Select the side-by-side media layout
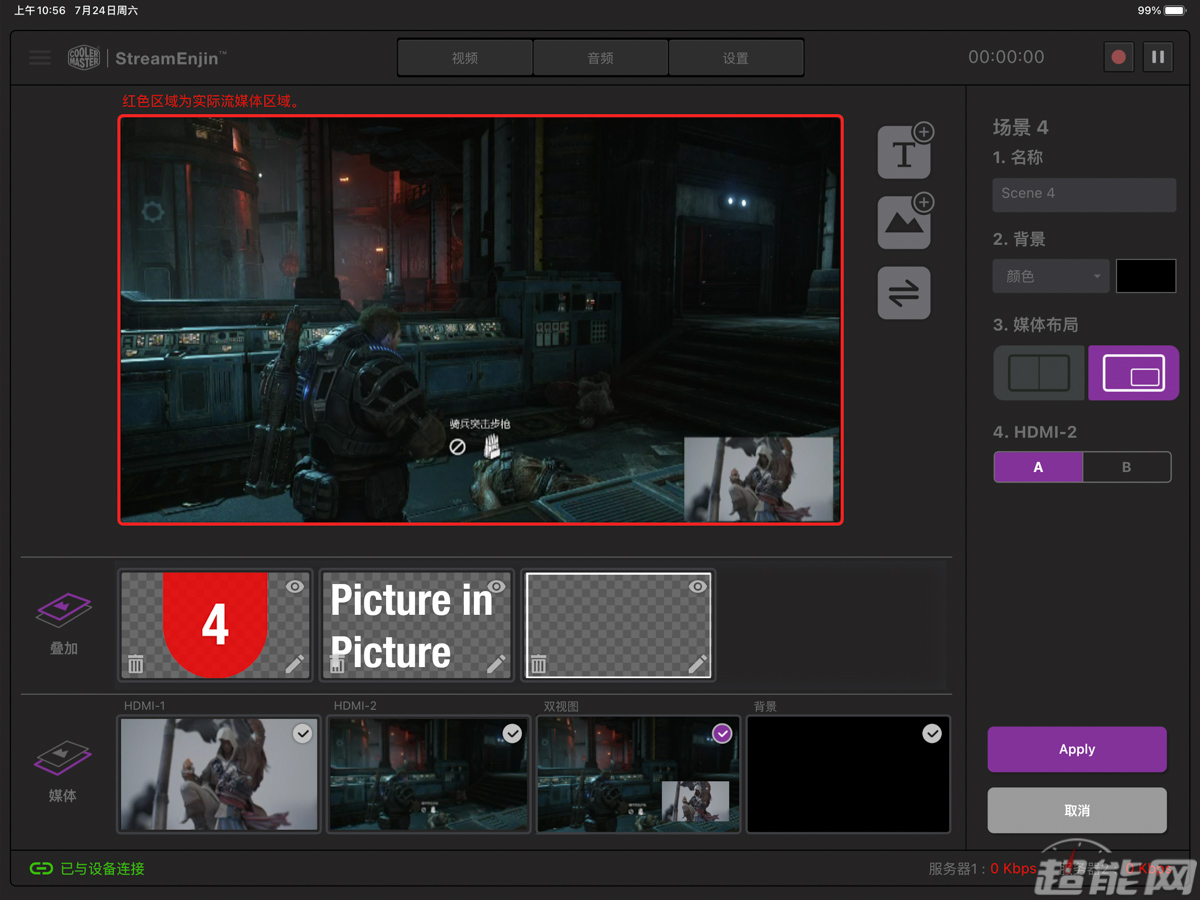 pyautogui.click(x=1039, y=373)
